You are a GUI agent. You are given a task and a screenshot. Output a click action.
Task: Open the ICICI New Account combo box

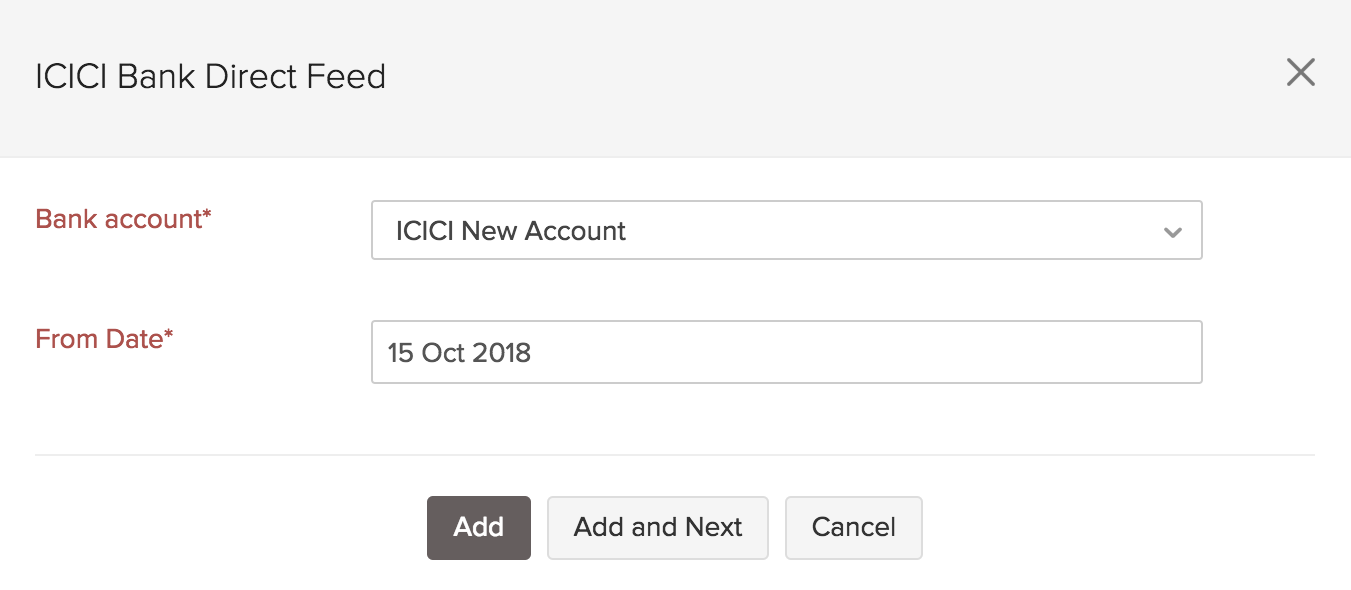(785, 231)
